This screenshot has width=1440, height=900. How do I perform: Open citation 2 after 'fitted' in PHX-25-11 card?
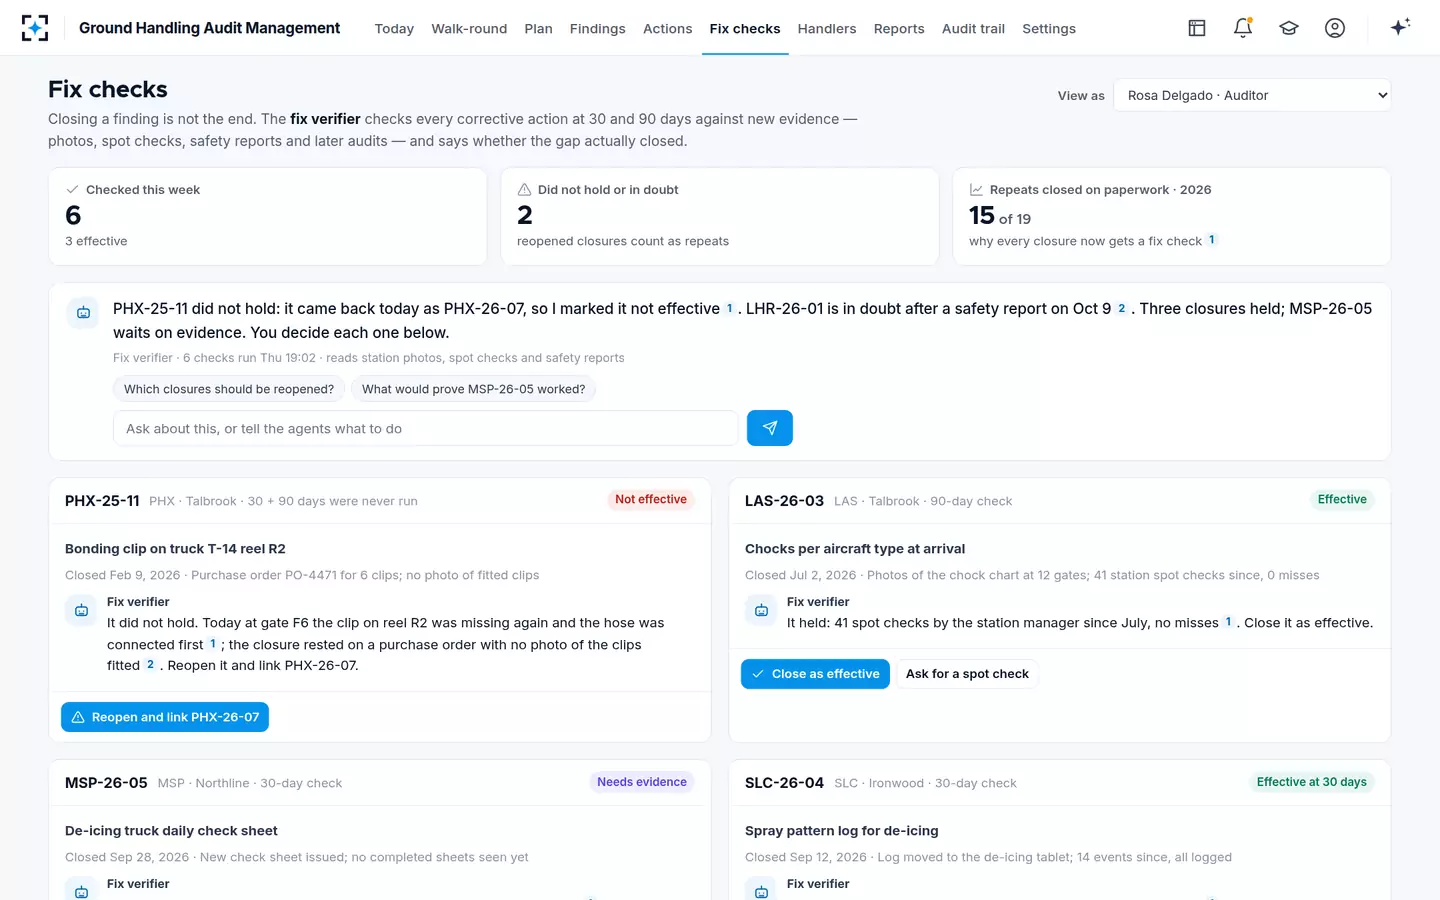tap(150, 665)
